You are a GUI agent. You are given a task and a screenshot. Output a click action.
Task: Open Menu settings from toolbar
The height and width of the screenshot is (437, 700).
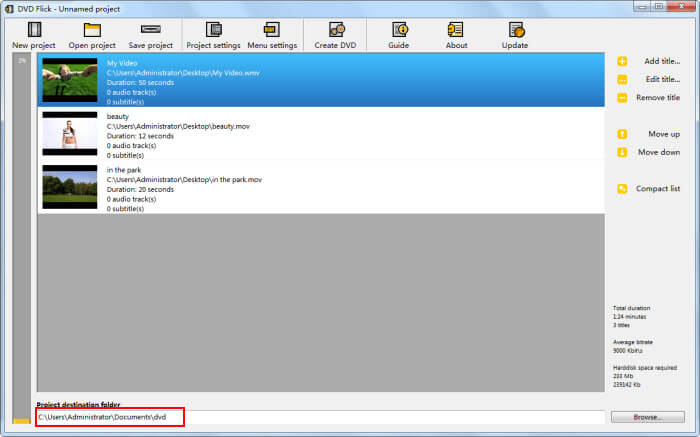click(x=271, y=29)
